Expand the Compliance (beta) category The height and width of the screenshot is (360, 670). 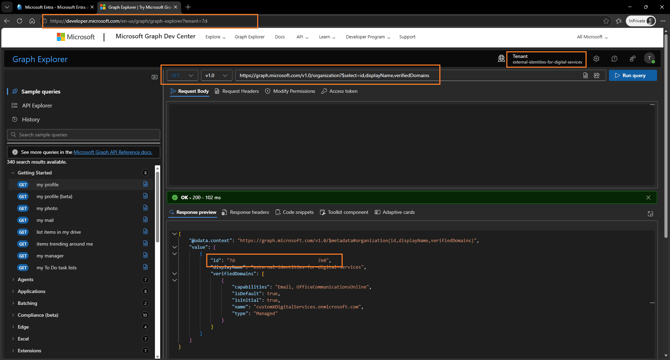point(13,315)
